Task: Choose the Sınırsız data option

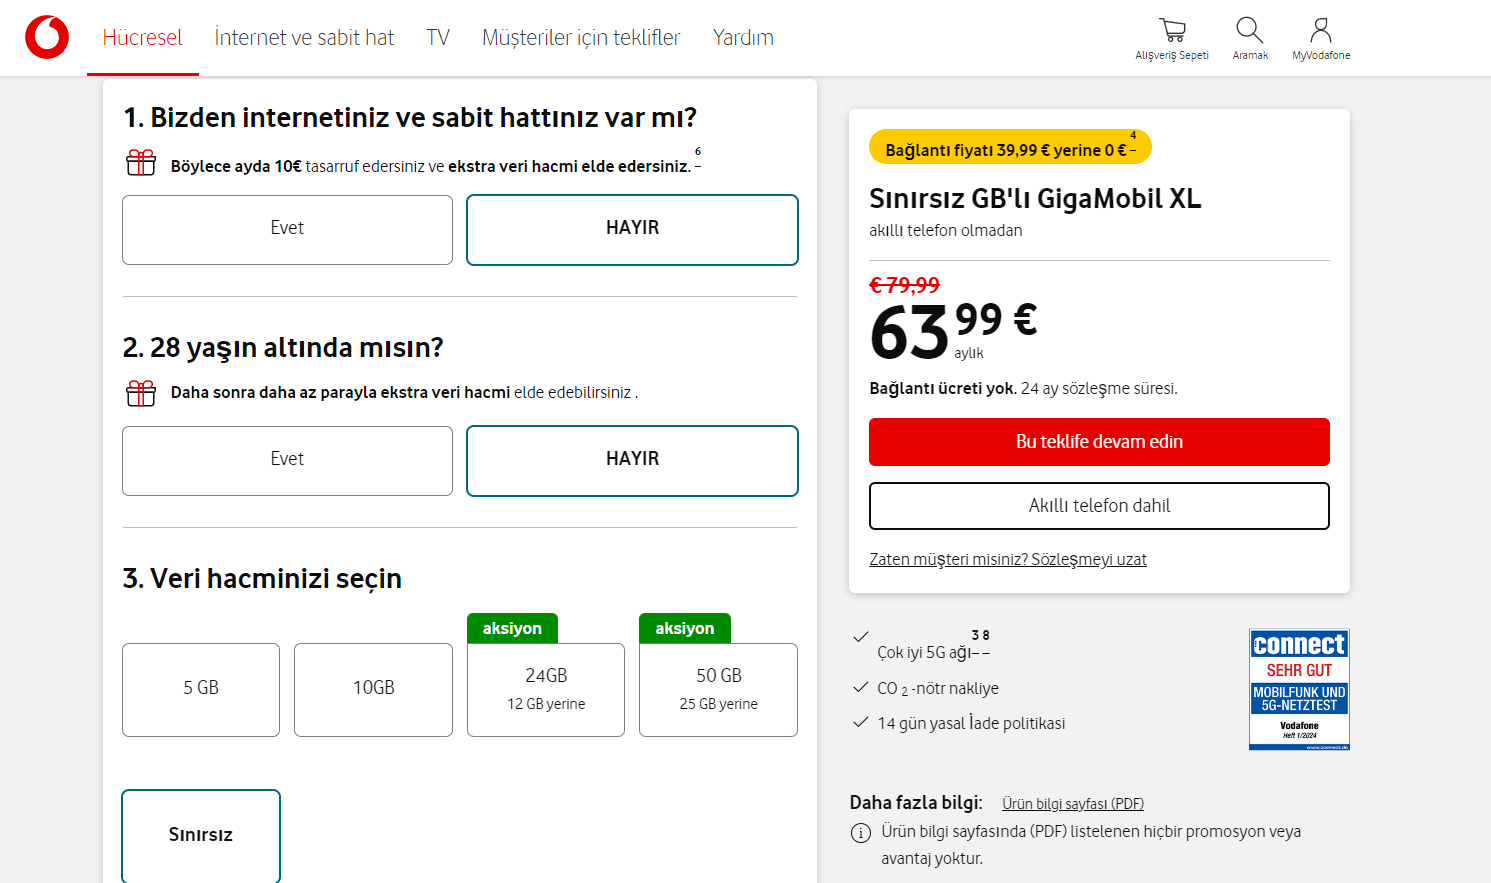Action: (x=201, y=836)
